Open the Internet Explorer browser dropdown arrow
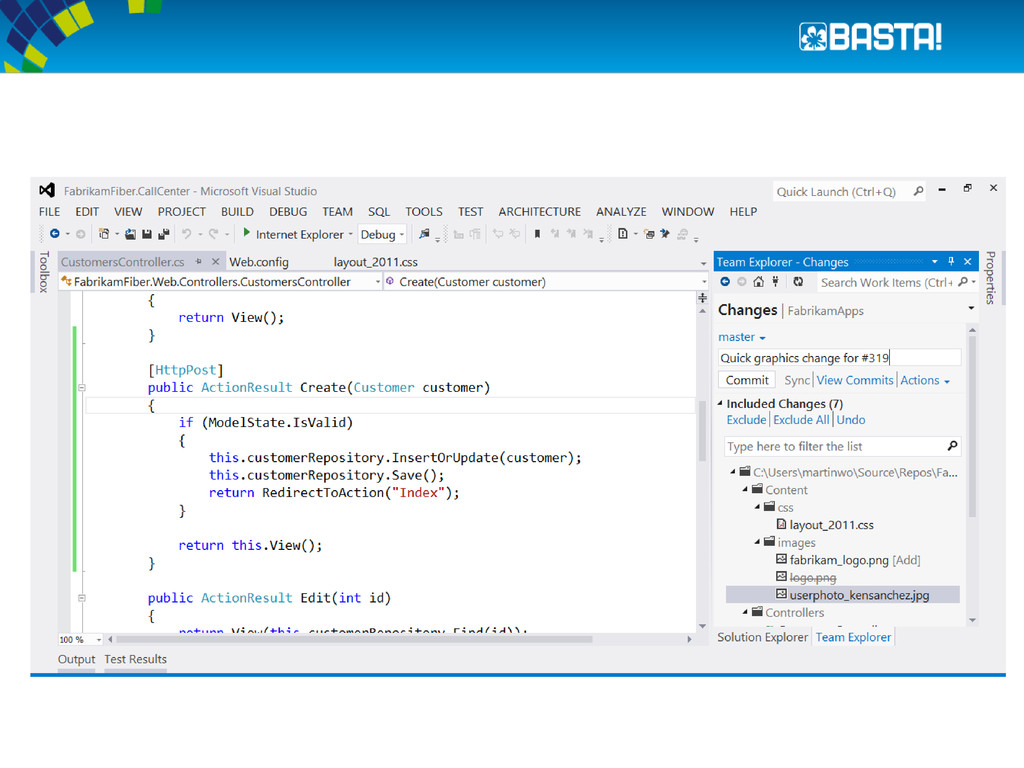1024x768 pixels. (x=351, y=234)
